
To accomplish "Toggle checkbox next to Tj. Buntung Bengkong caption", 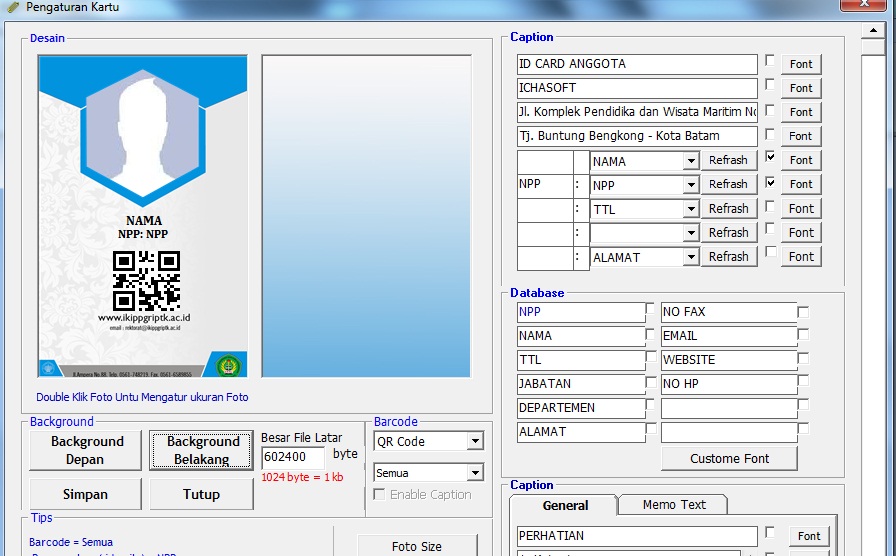I will (770, 133).
